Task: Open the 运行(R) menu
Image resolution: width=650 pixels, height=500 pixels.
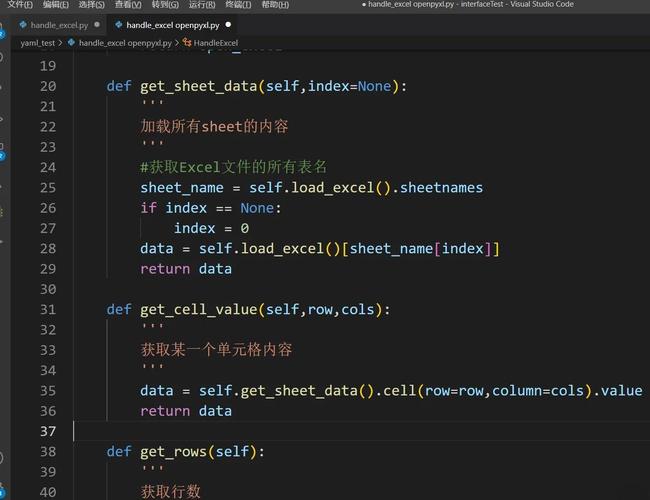Action: tap(202, 5)
